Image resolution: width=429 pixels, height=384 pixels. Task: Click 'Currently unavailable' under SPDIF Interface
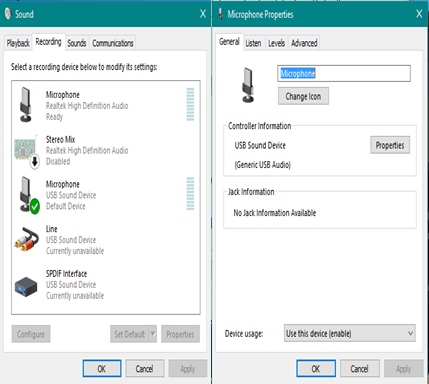click(x=75, y=296)
